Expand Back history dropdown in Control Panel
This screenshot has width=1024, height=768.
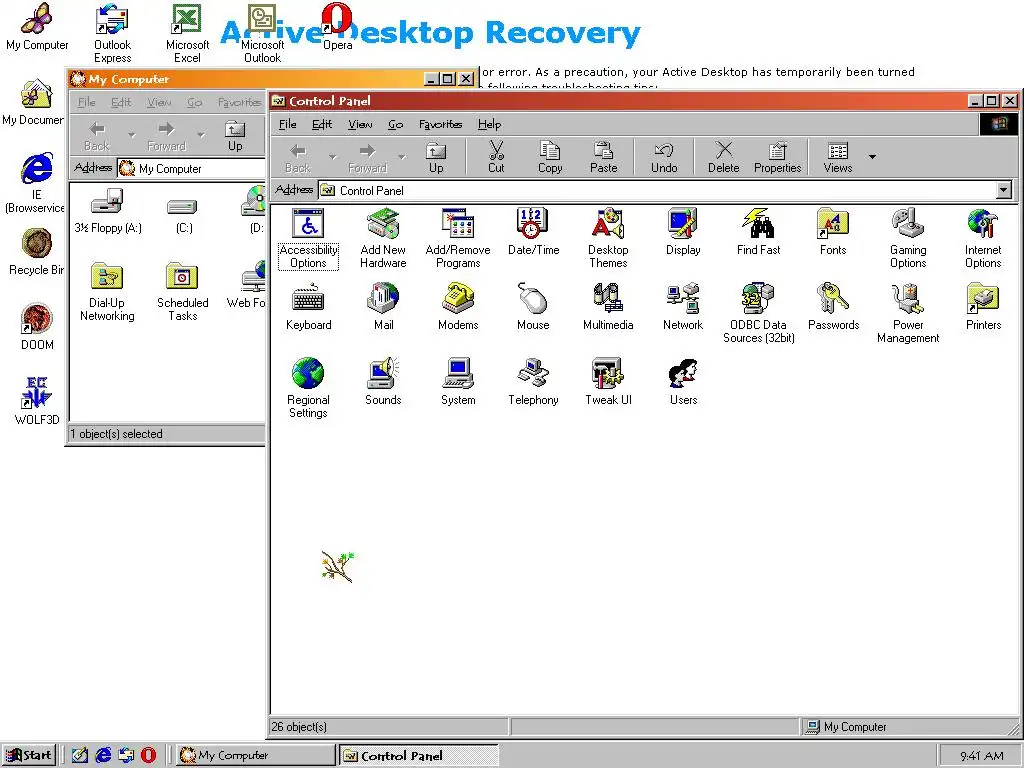coord(333,157)
